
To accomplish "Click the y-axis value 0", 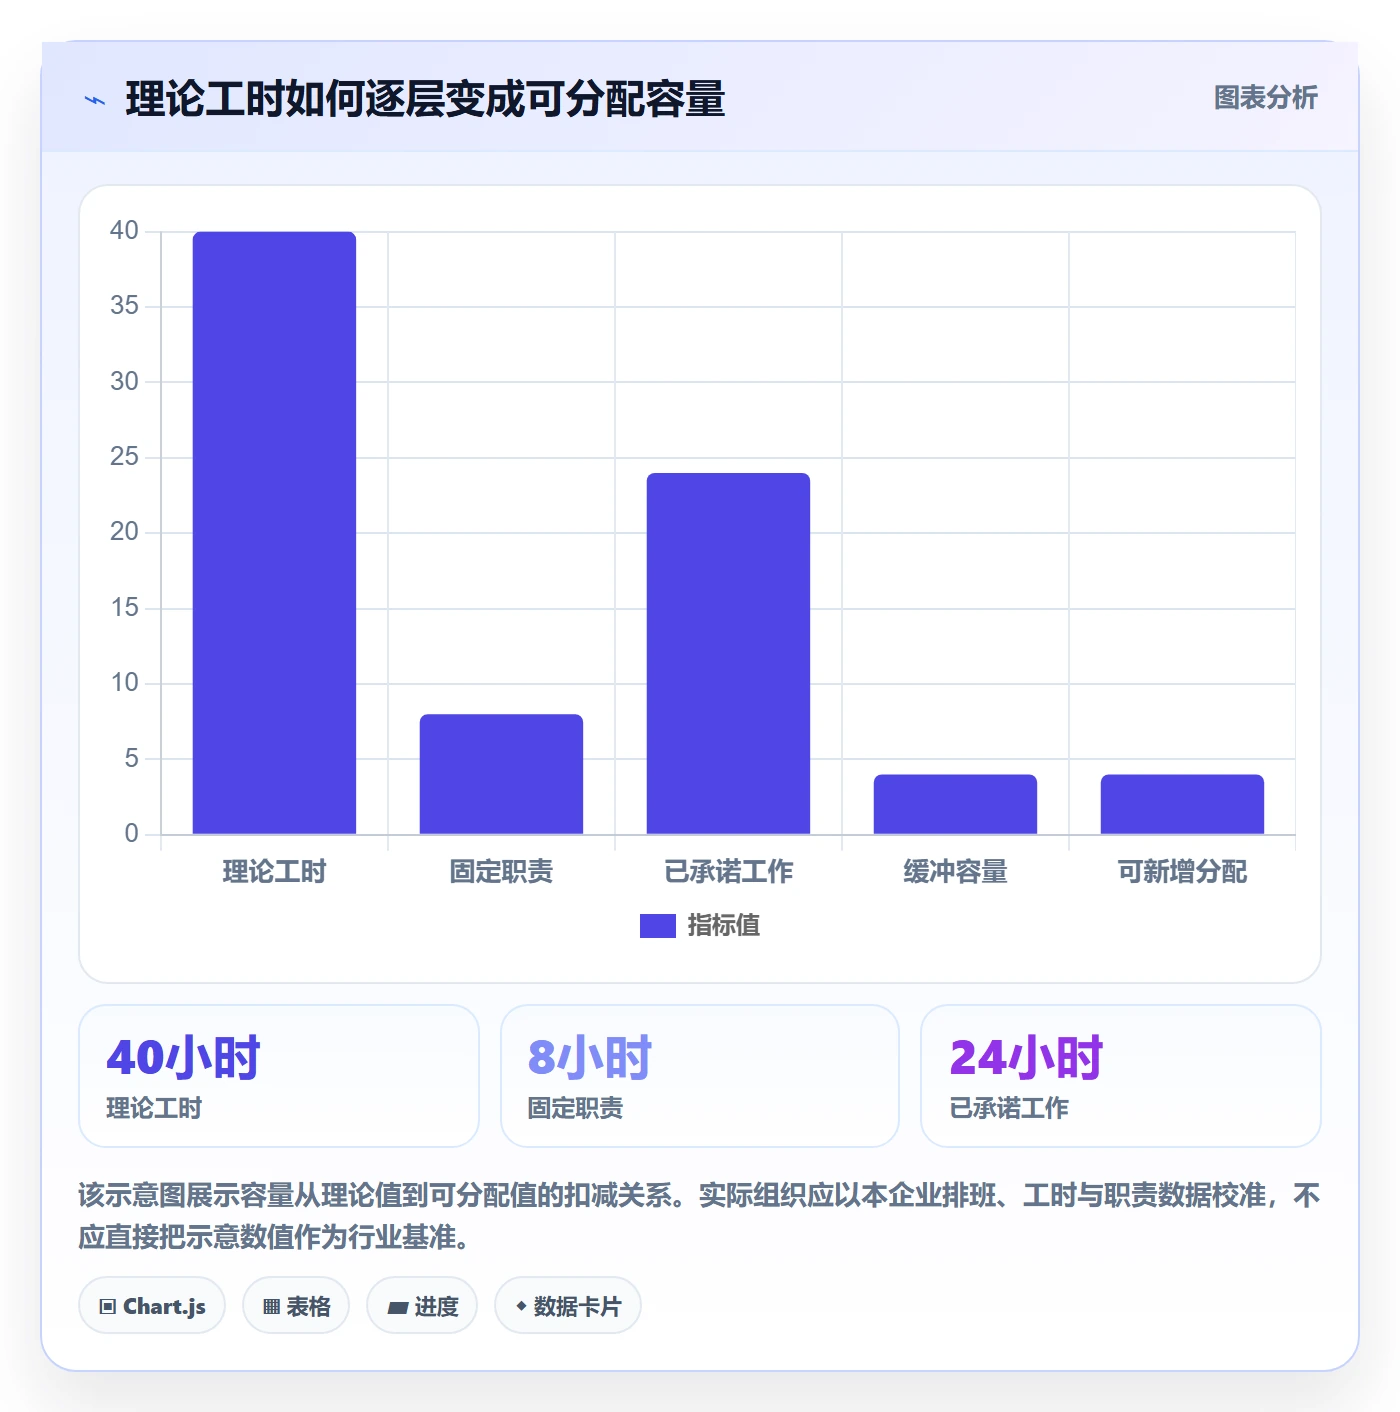I will [131, 834].
